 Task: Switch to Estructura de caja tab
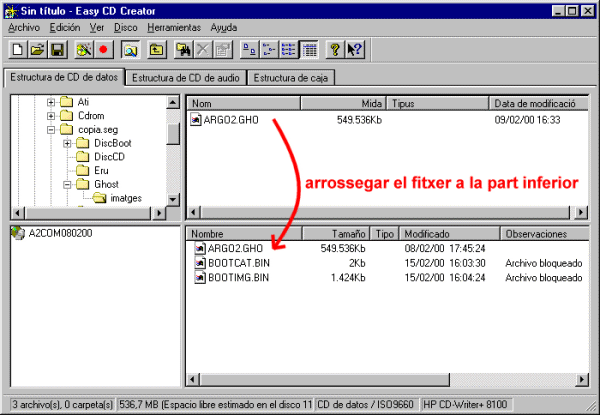pyautogui.click(x=290, y=78)
